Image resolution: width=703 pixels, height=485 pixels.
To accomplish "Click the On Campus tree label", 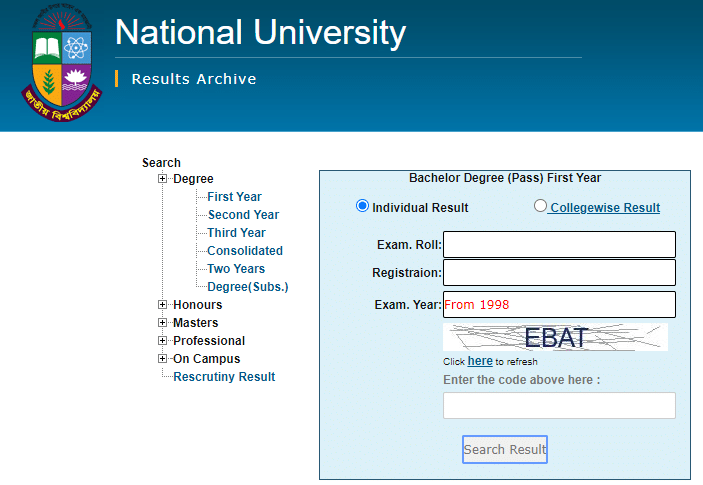I will pyautogui.click(x=207, y=359).
